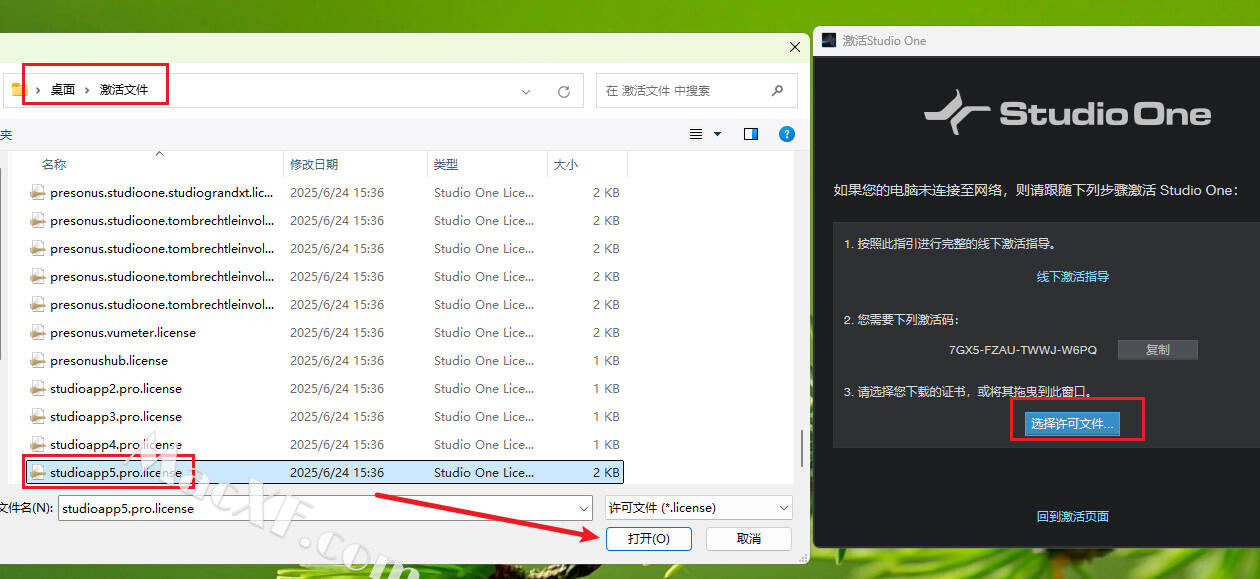This screenshot has width=1260, height=579.
Task: Open the help icon in file dialog
Action: (x=786, y=134)
